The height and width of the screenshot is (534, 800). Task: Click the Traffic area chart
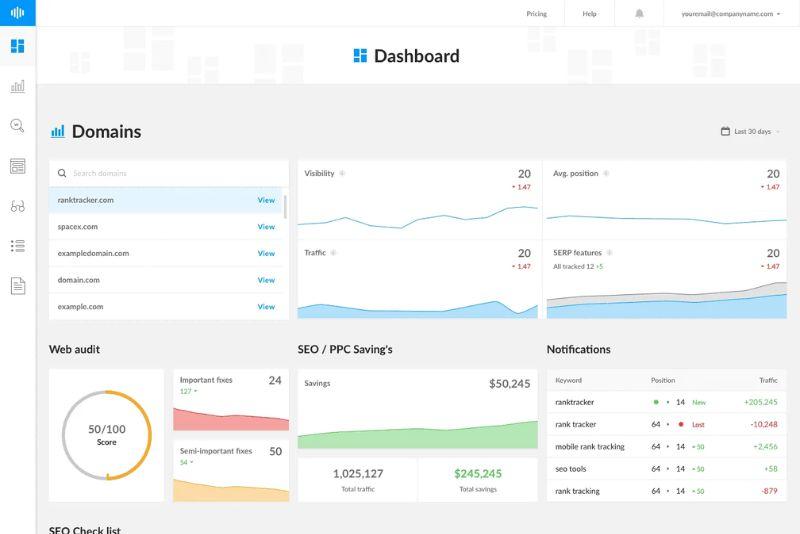[417, 309]
